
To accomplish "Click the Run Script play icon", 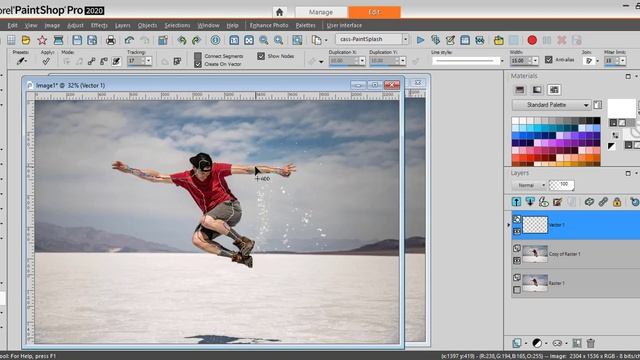I will point(420,40).
